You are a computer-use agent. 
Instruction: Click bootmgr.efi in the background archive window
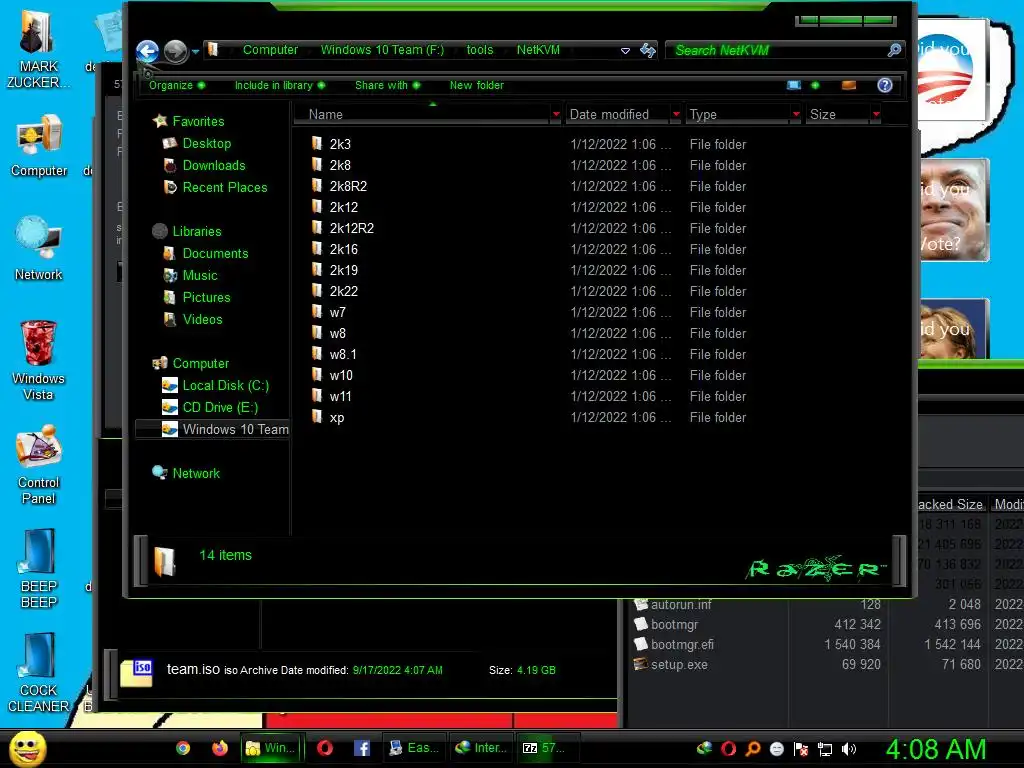tap(682, 645)
